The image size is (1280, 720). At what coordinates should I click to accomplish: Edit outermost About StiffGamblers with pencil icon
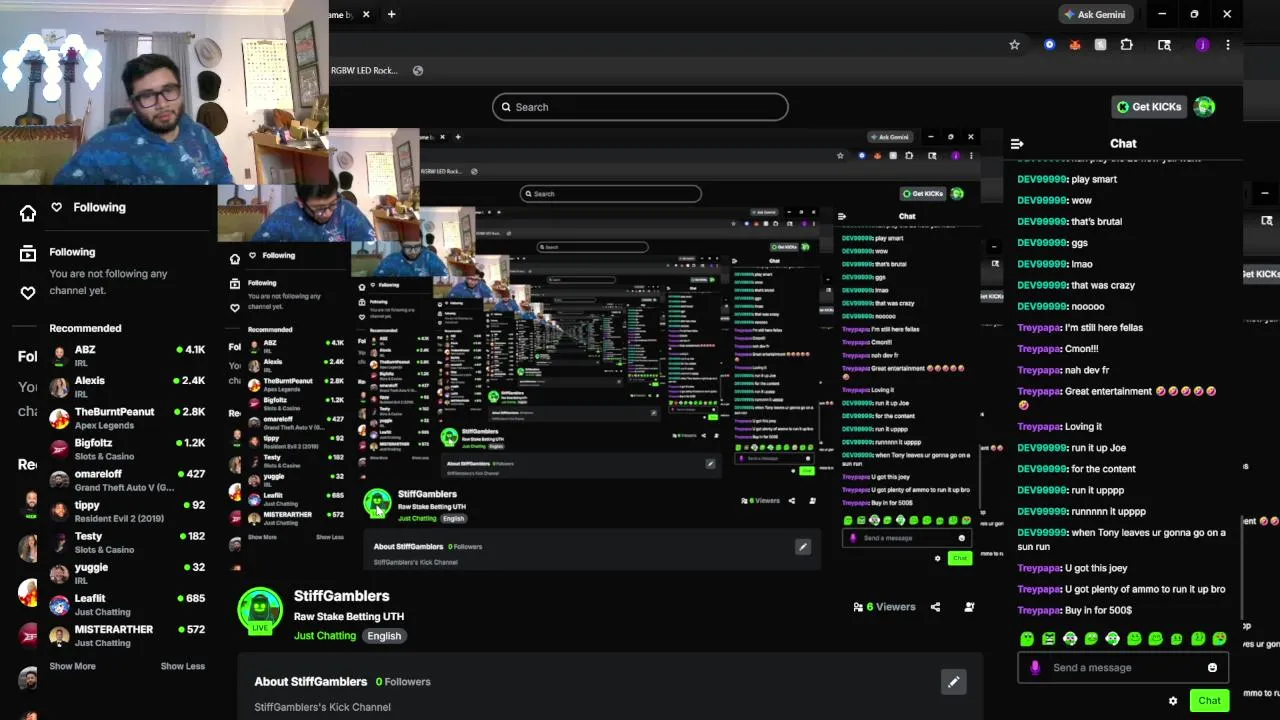point(953,682)
